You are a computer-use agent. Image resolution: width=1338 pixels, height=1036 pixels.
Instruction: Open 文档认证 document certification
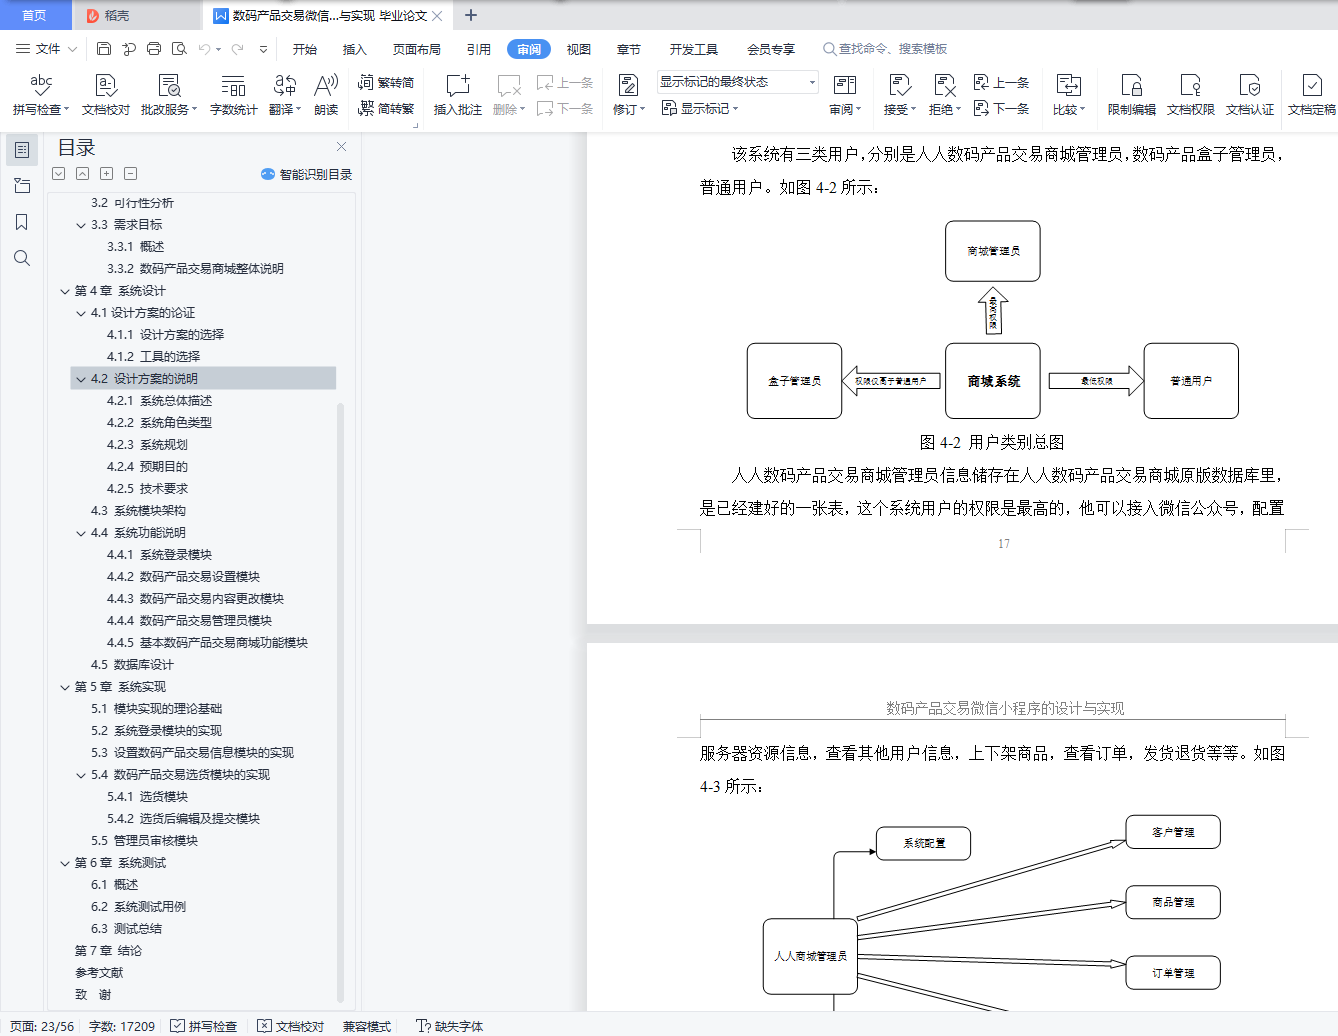point(1250,95)
